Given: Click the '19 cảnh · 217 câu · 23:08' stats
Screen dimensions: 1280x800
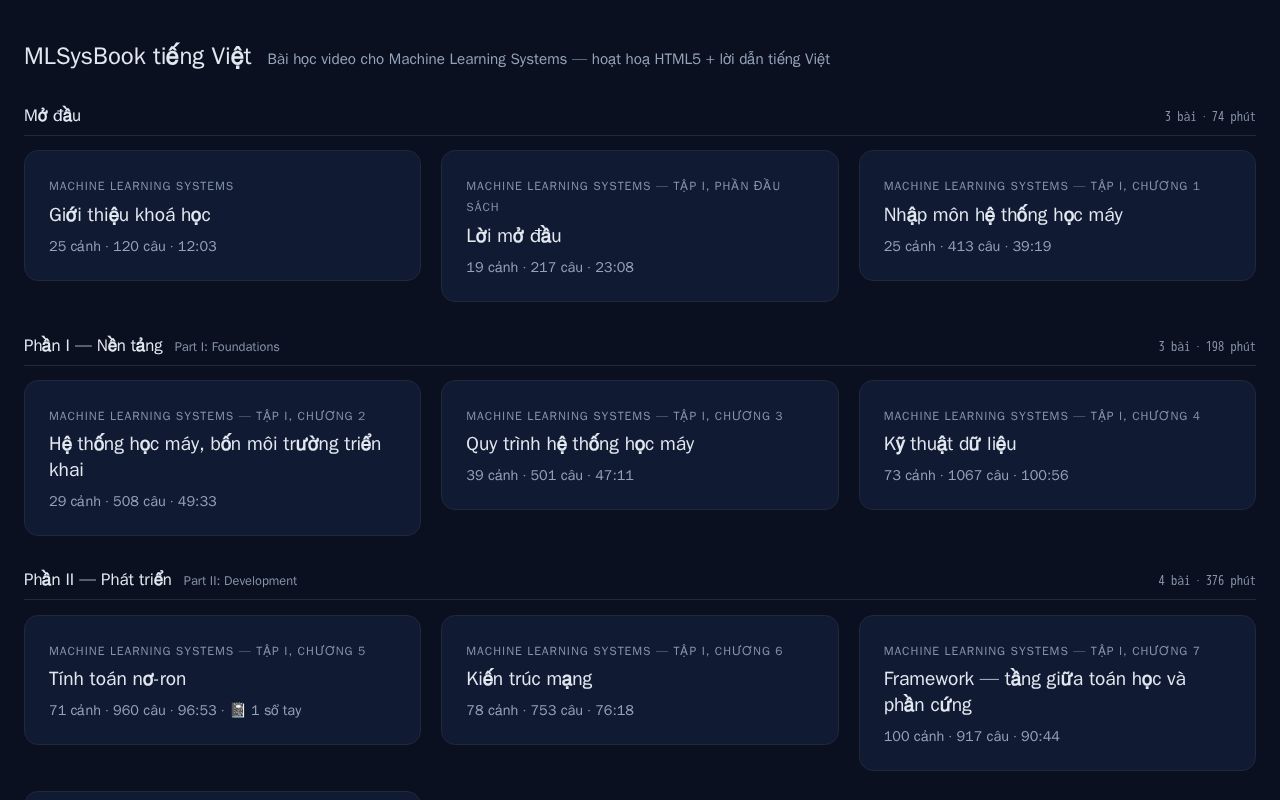Looking at the screenshot, I should pyautogui.click(x=550, y=267).
